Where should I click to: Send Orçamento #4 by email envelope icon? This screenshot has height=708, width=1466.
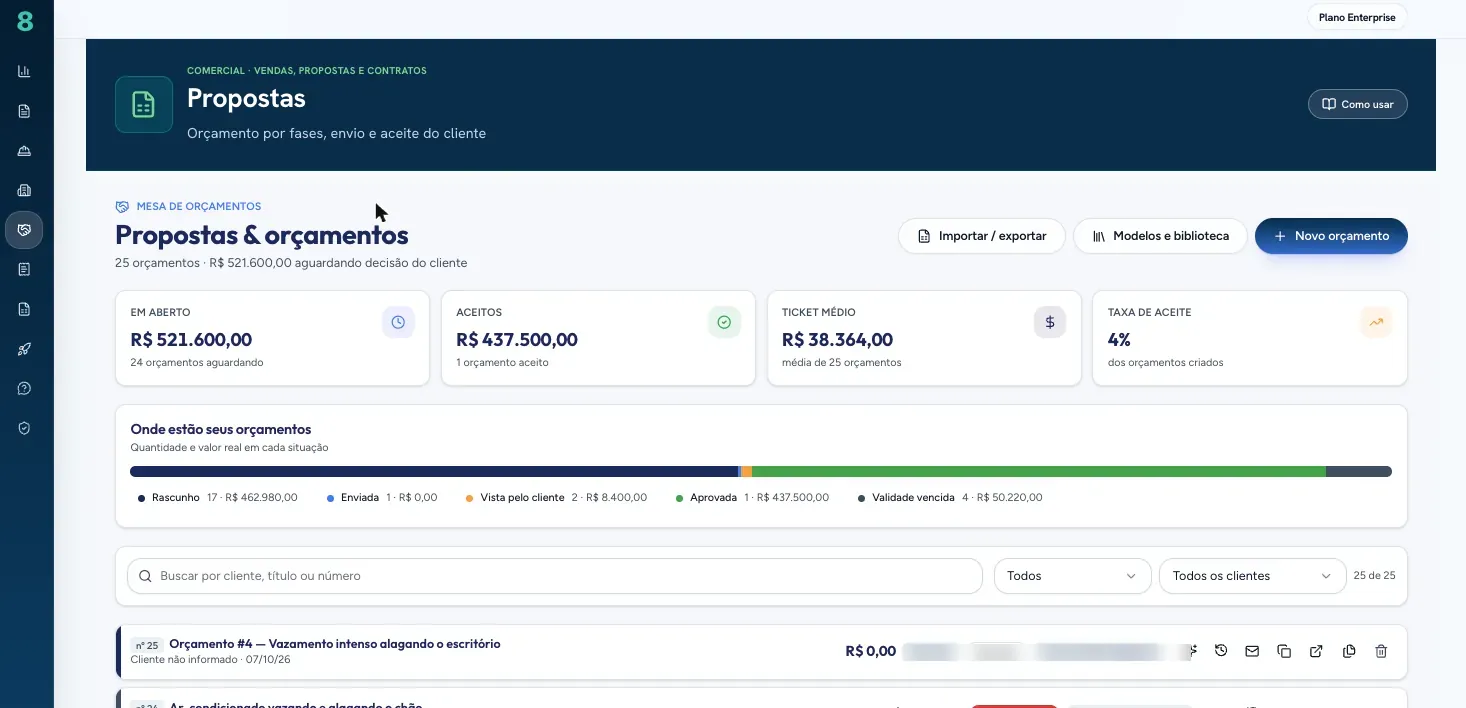(1252, 651)
